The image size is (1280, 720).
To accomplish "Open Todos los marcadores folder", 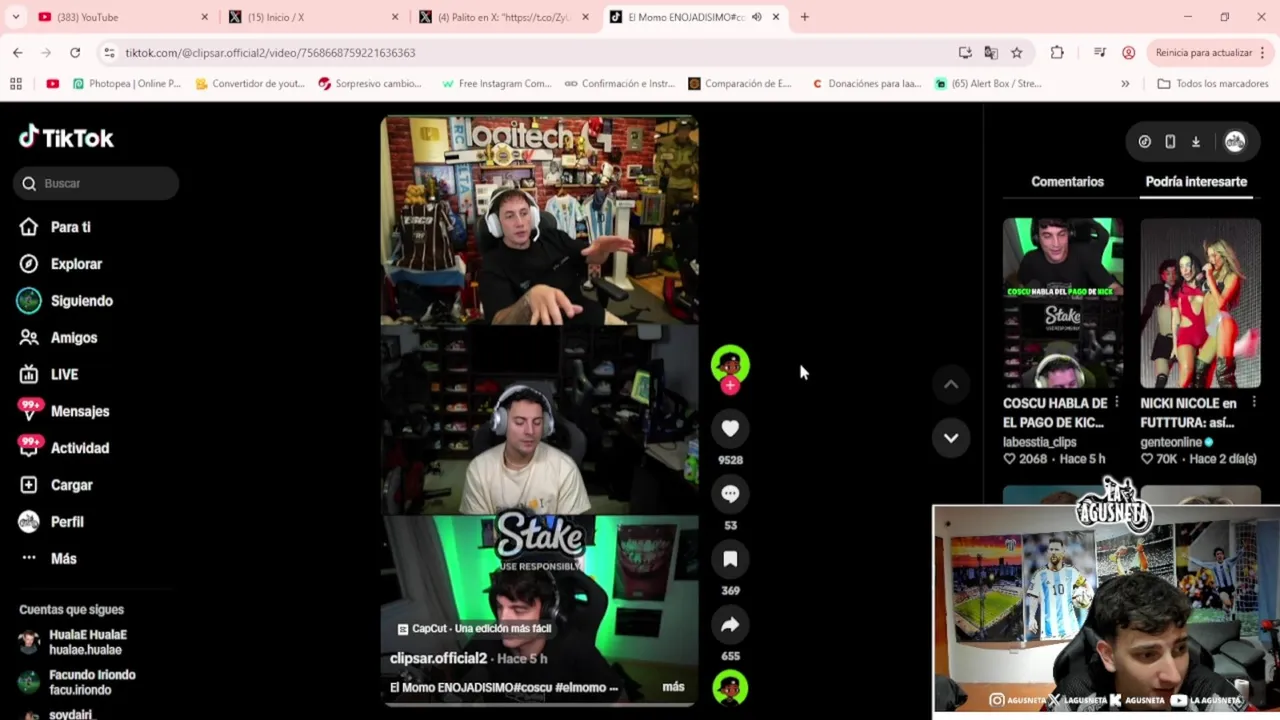I will tap(1214, 84).
